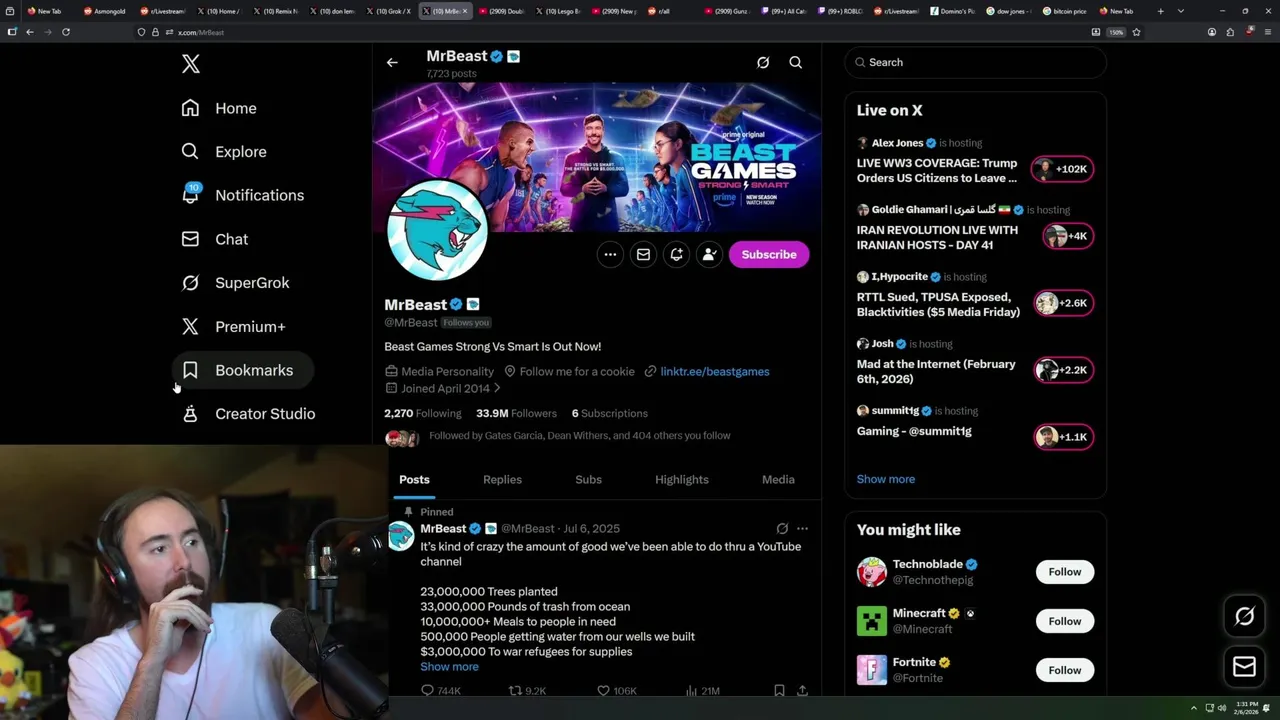Click the X logo in the sidebar
This screenshot has width=1280, height=720.
coord(191,64)
